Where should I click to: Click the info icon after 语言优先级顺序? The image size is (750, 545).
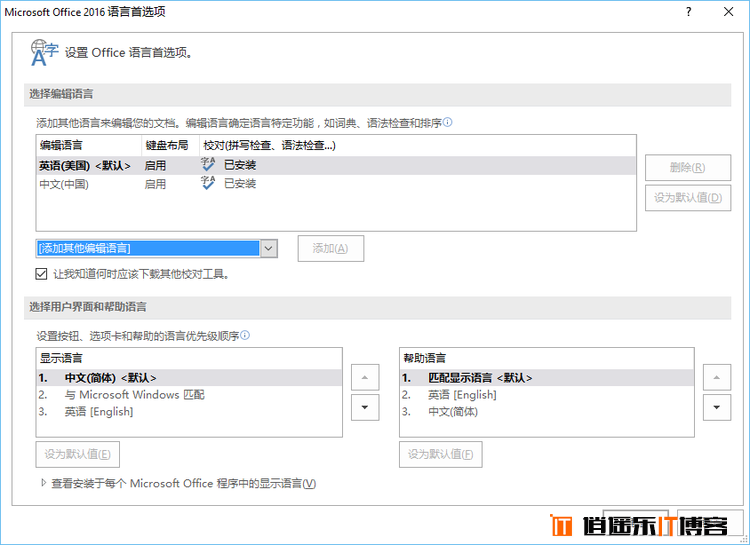(245, 335)
